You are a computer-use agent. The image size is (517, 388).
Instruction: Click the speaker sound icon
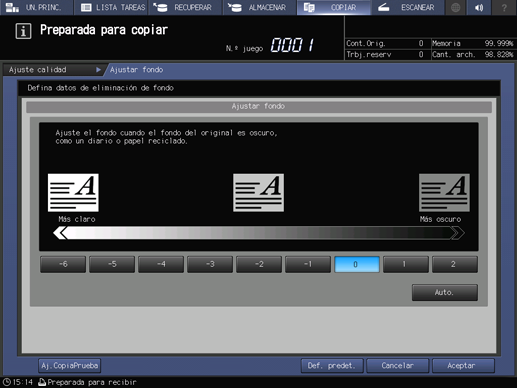[x=479, y=7]
